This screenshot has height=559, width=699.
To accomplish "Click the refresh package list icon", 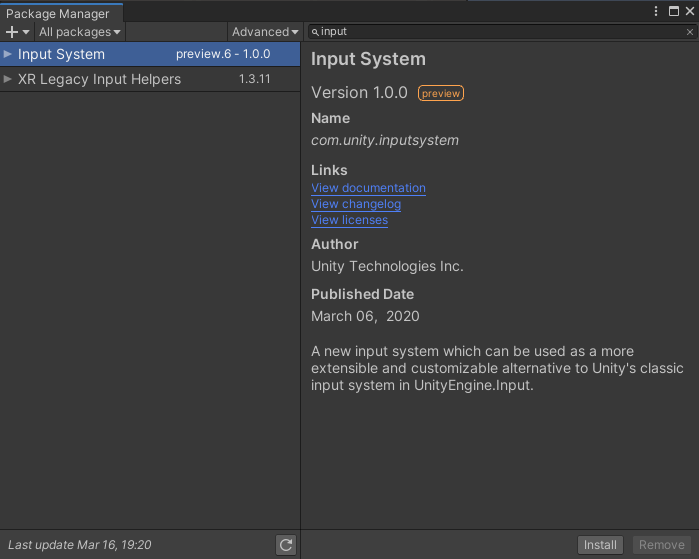I will [x=286, y=545].
